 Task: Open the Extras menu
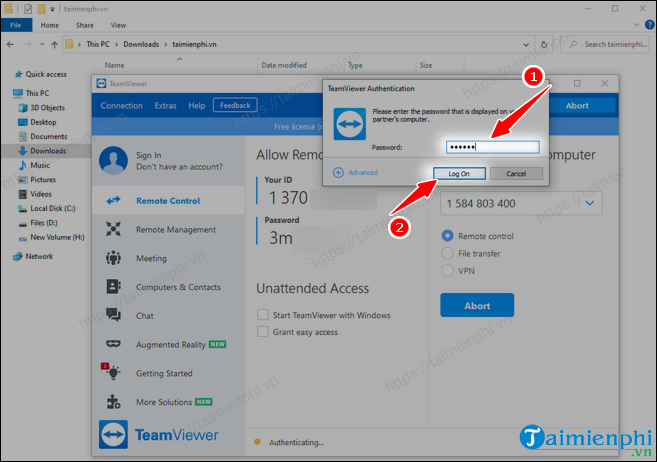(166, 106)
